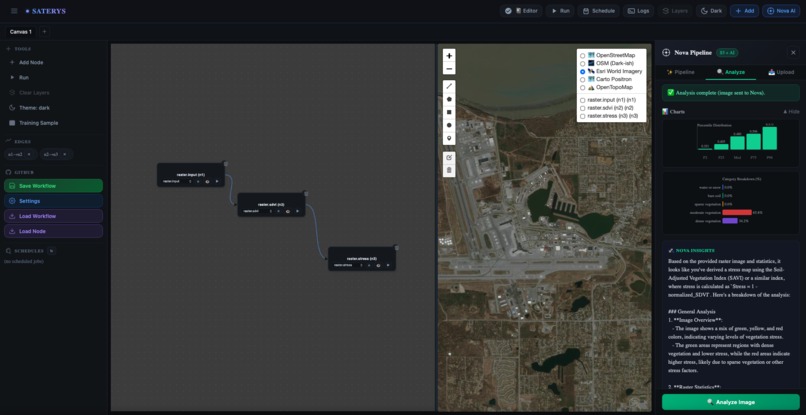Screen dimensions: 806x415
Task: Toggle visibility of the raster.stress (n3) node
Action: [x=378, y=265]
